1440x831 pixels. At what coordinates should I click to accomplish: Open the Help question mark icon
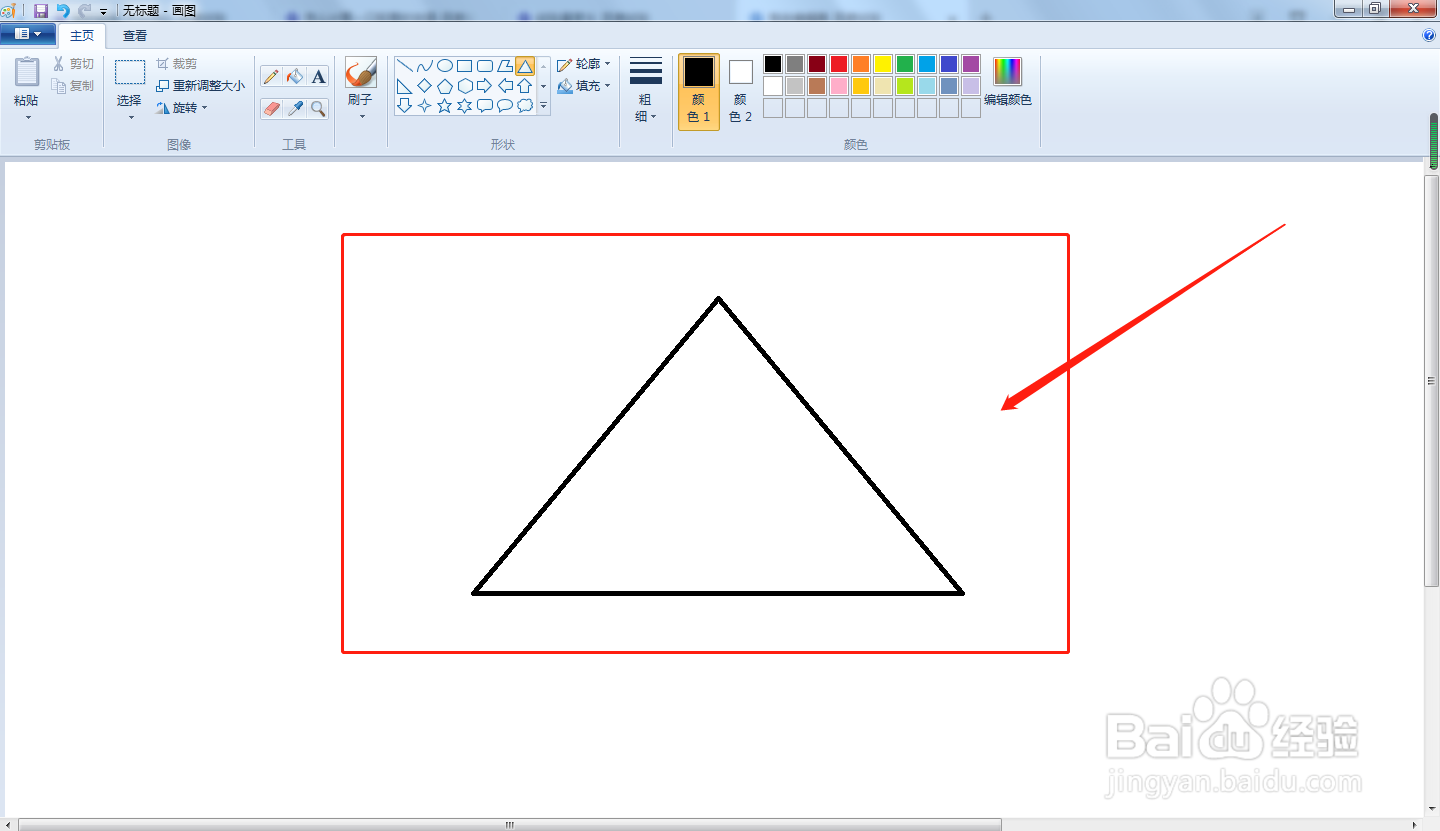point(1429,35)
